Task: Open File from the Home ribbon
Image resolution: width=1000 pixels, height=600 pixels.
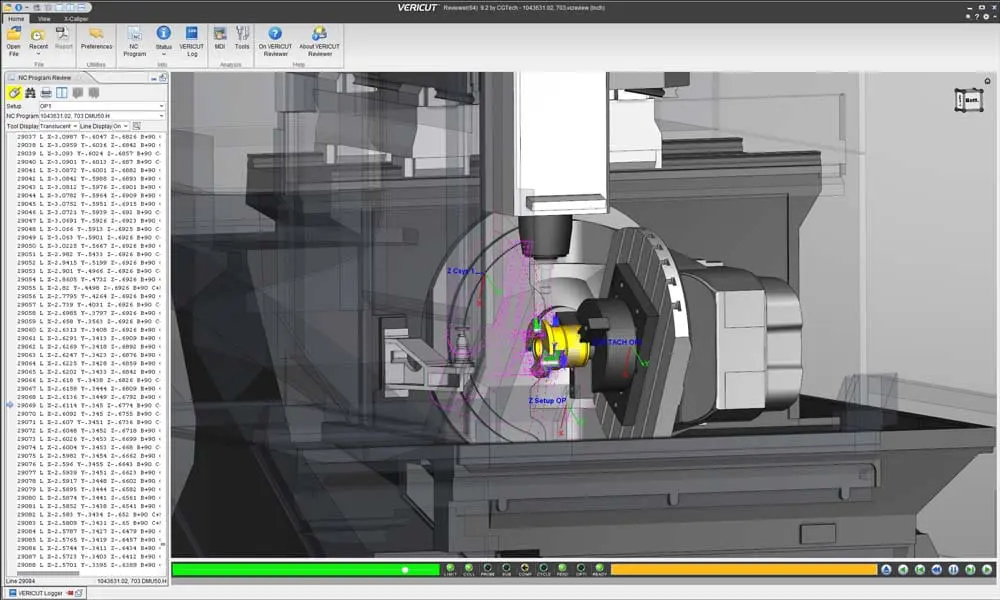Action: point(13,41)
